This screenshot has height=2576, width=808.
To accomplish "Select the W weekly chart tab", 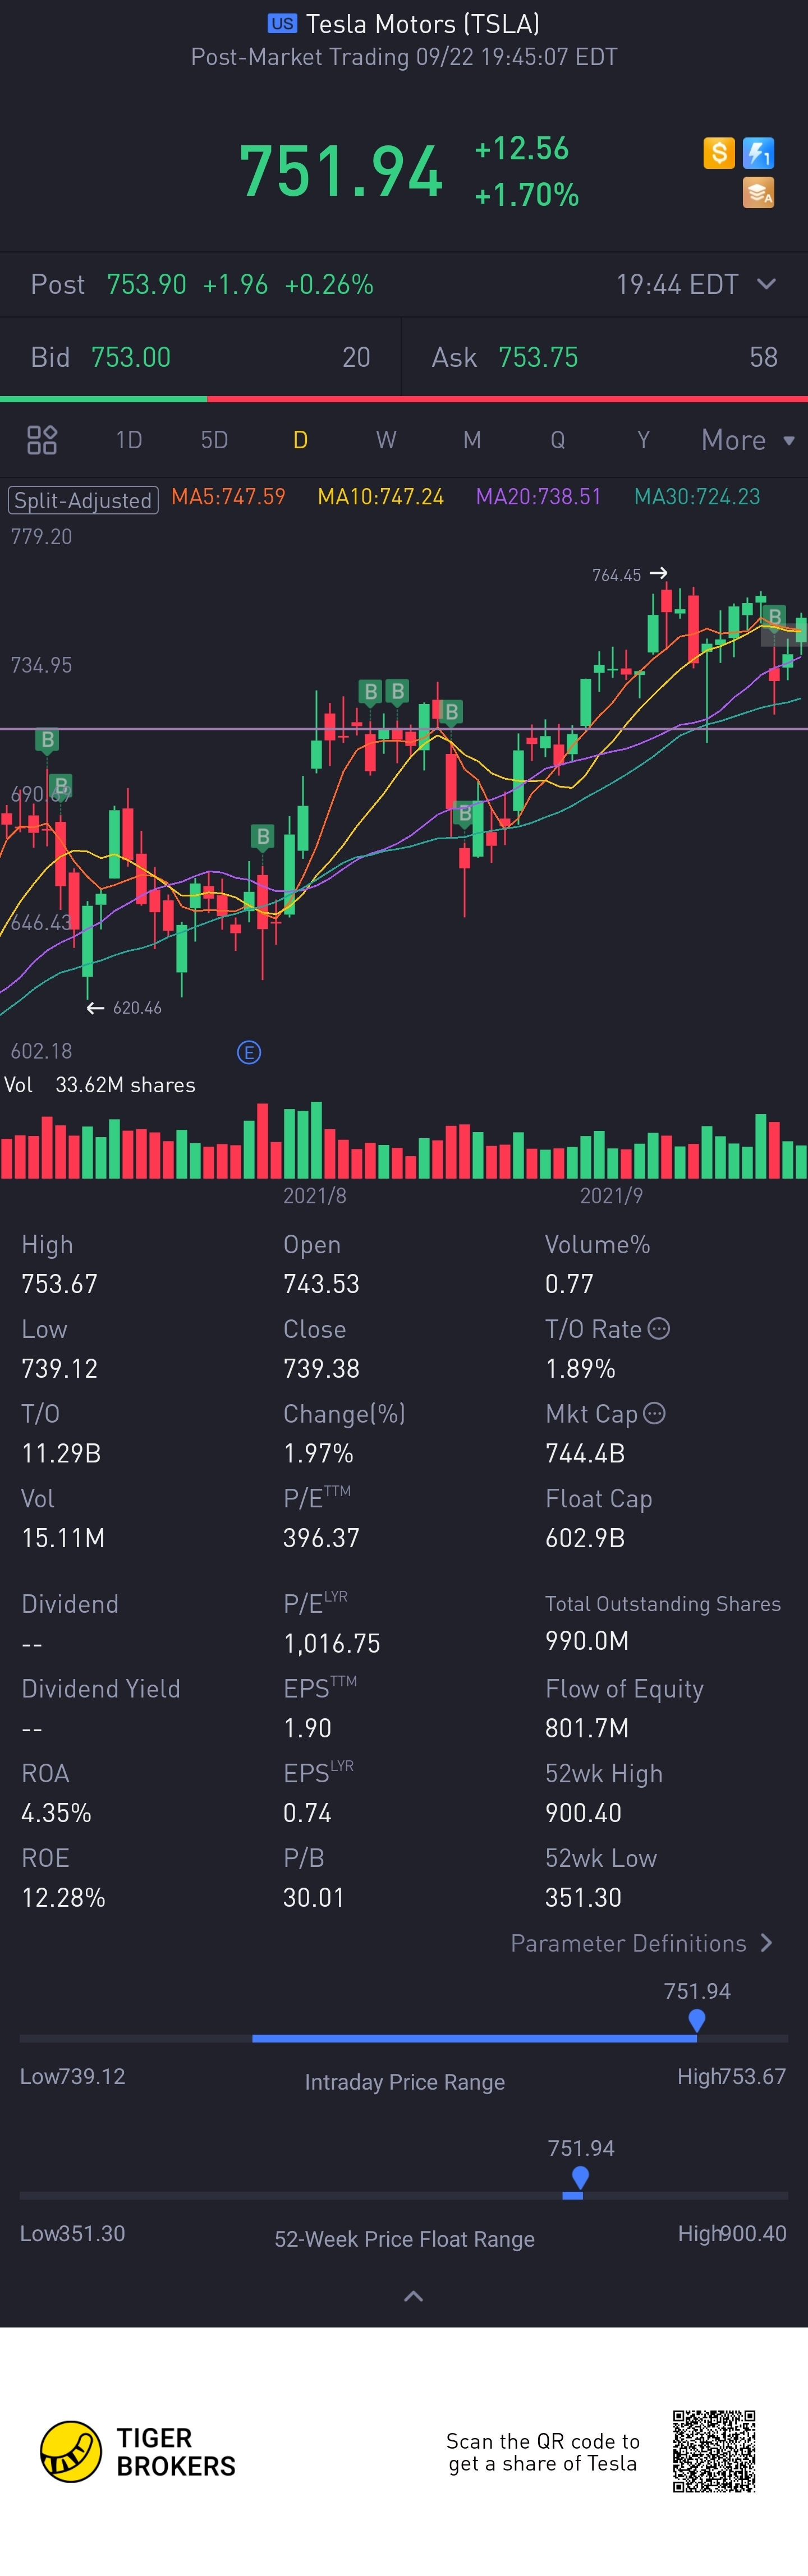I will [x=386, y=440].
